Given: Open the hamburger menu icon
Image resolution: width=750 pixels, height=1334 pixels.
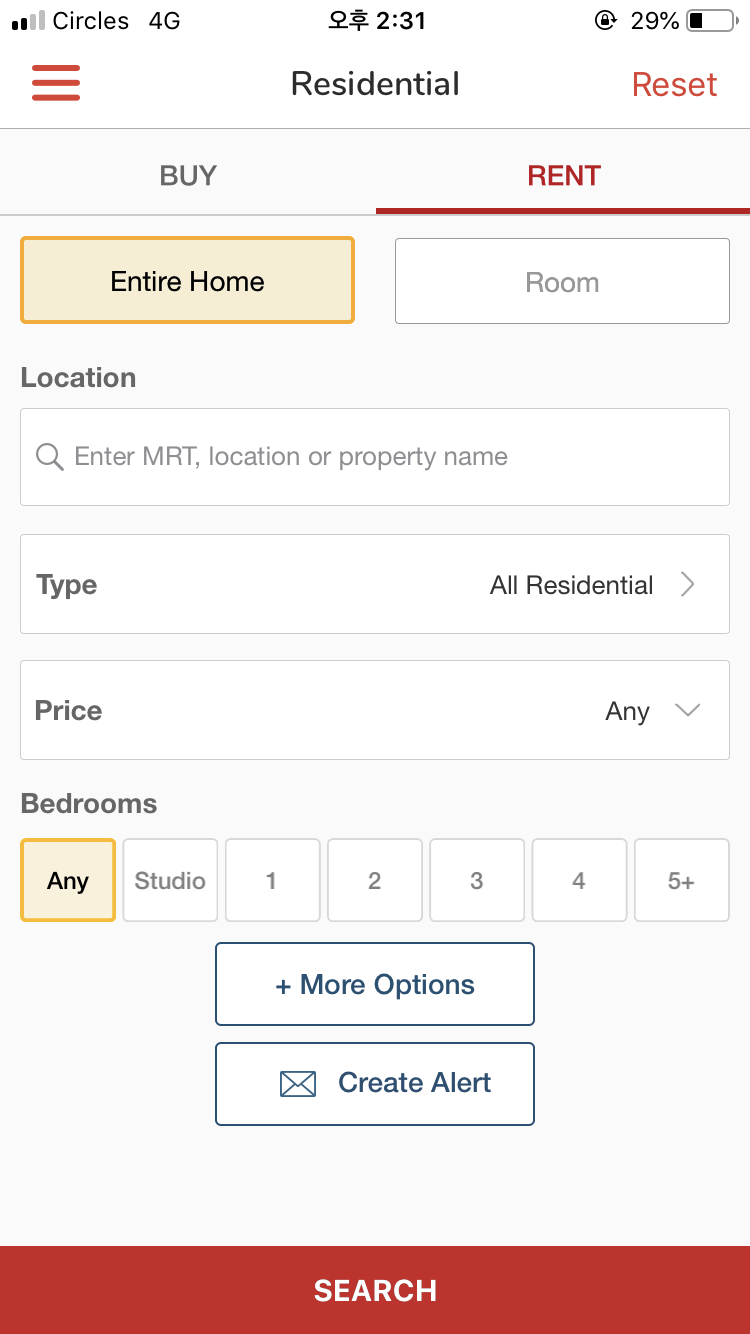Looking at the screenshot, I should (56, 83).
